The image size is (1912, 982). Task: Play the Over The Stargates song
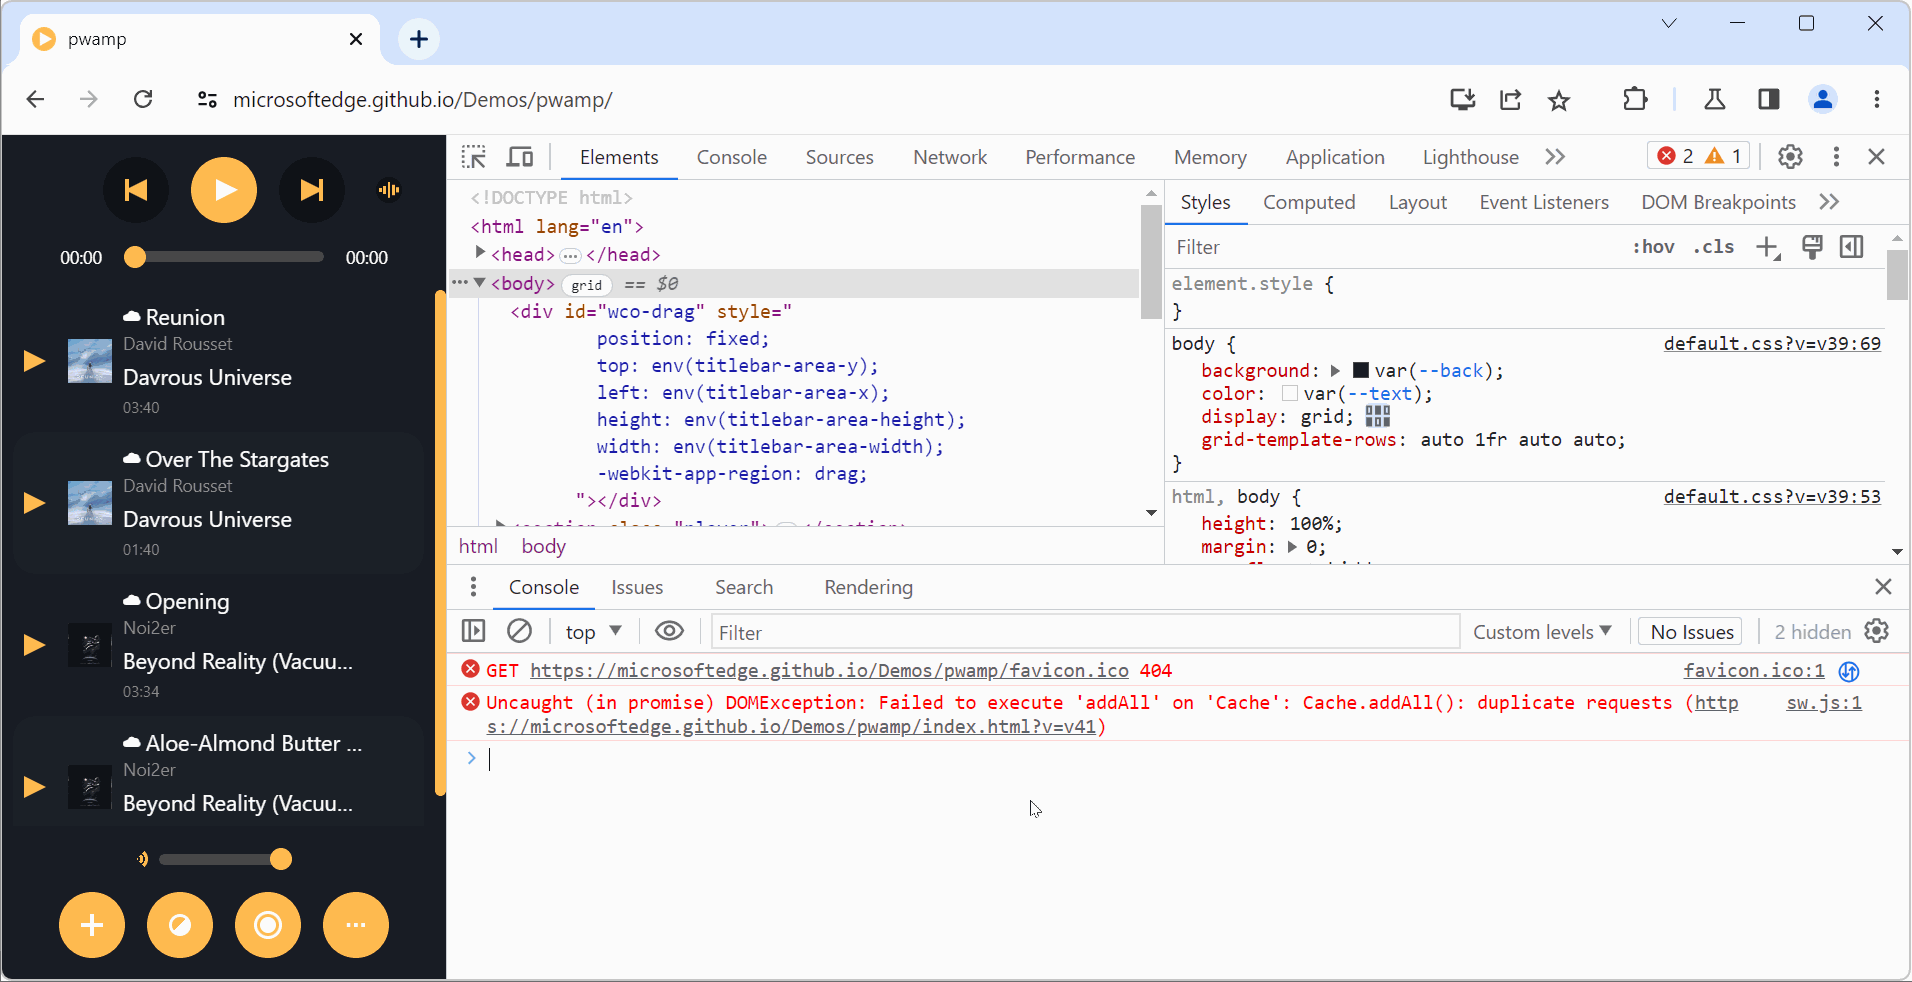click(35, 503)
